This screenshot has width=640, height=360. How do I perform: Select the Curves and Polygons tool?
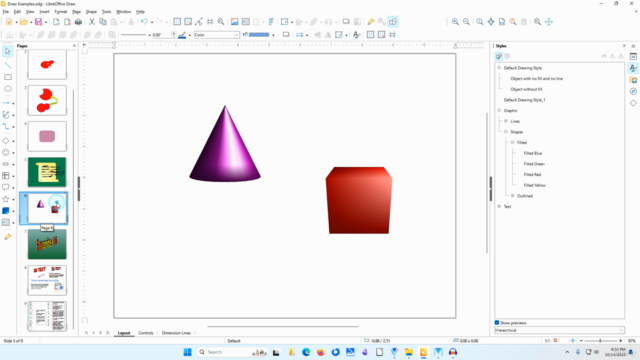point(6,115)
